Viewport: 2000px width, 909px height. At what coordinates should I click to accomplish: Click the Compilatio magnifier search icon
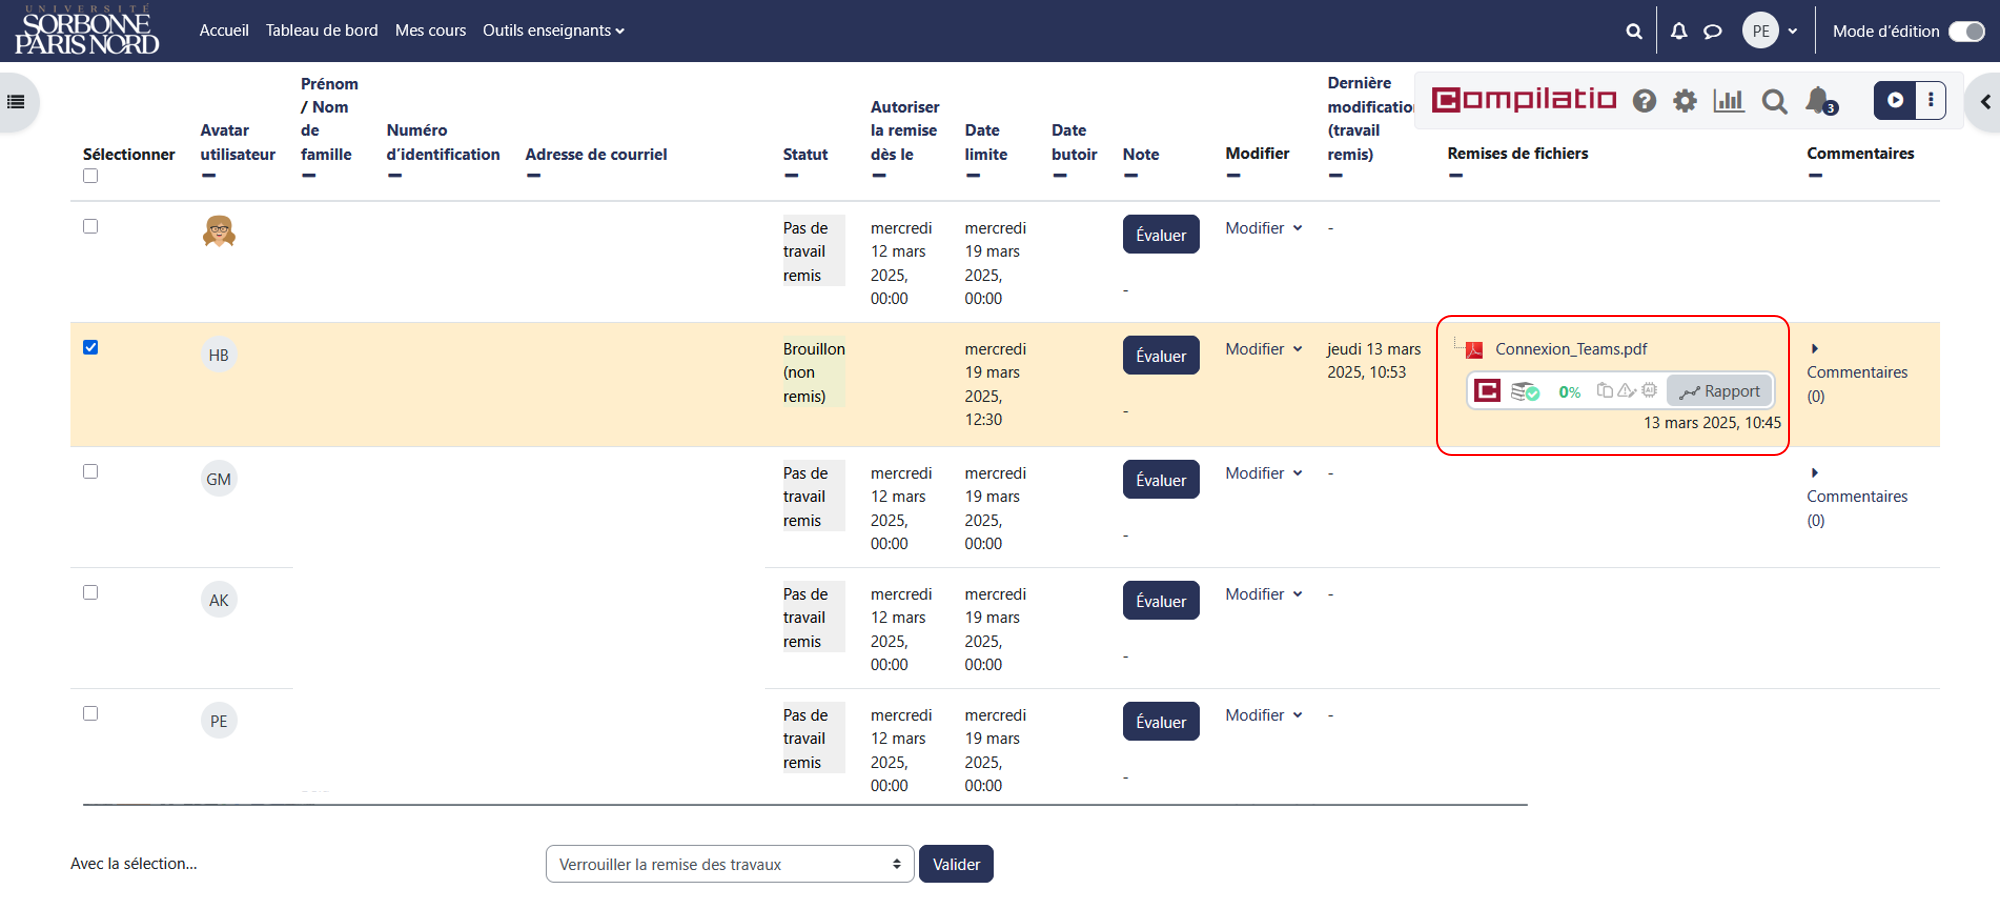(1774, 101)
